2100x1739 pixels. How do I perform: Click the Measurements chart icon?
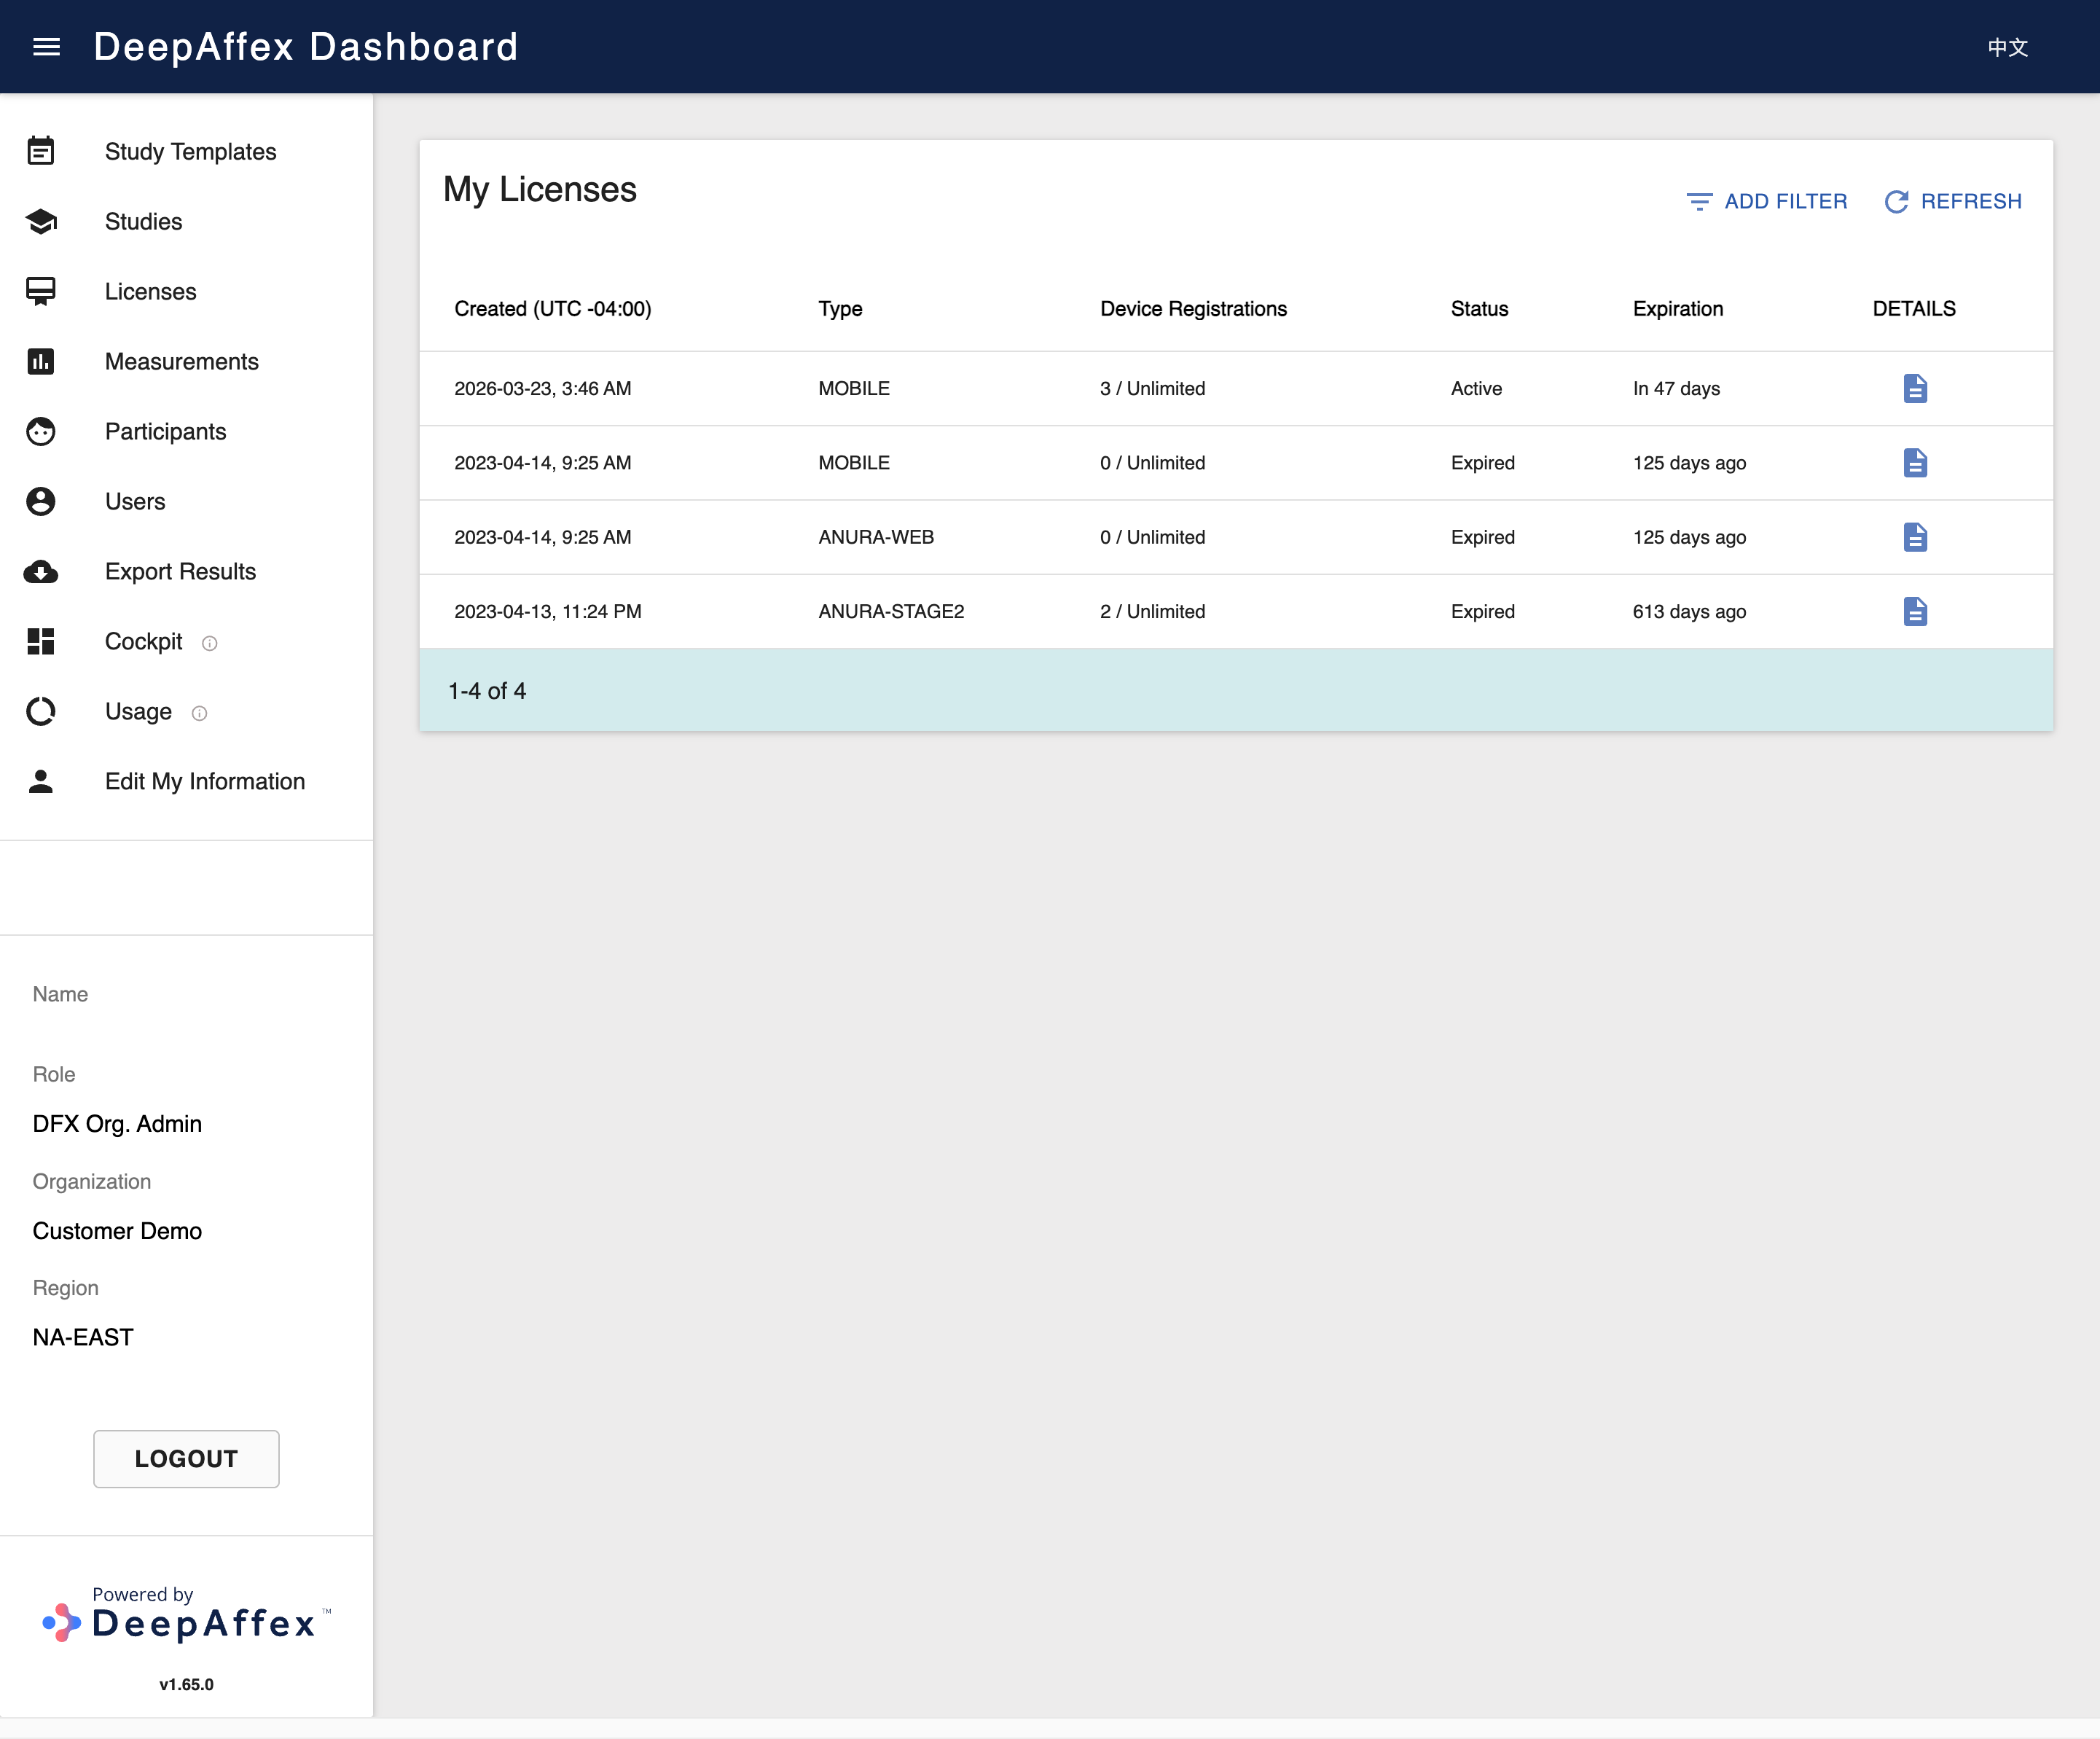(41, 361)
